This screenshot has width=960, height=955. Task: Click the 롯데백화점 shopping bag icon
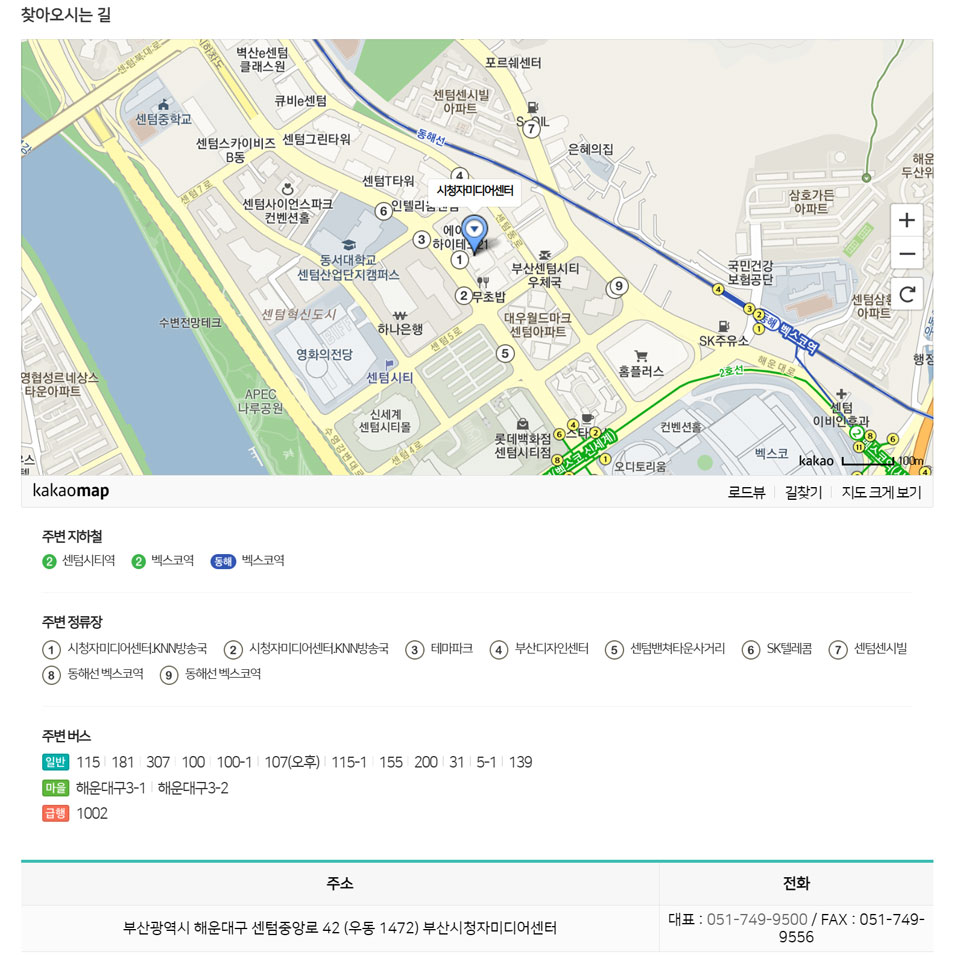coord(522,424)
